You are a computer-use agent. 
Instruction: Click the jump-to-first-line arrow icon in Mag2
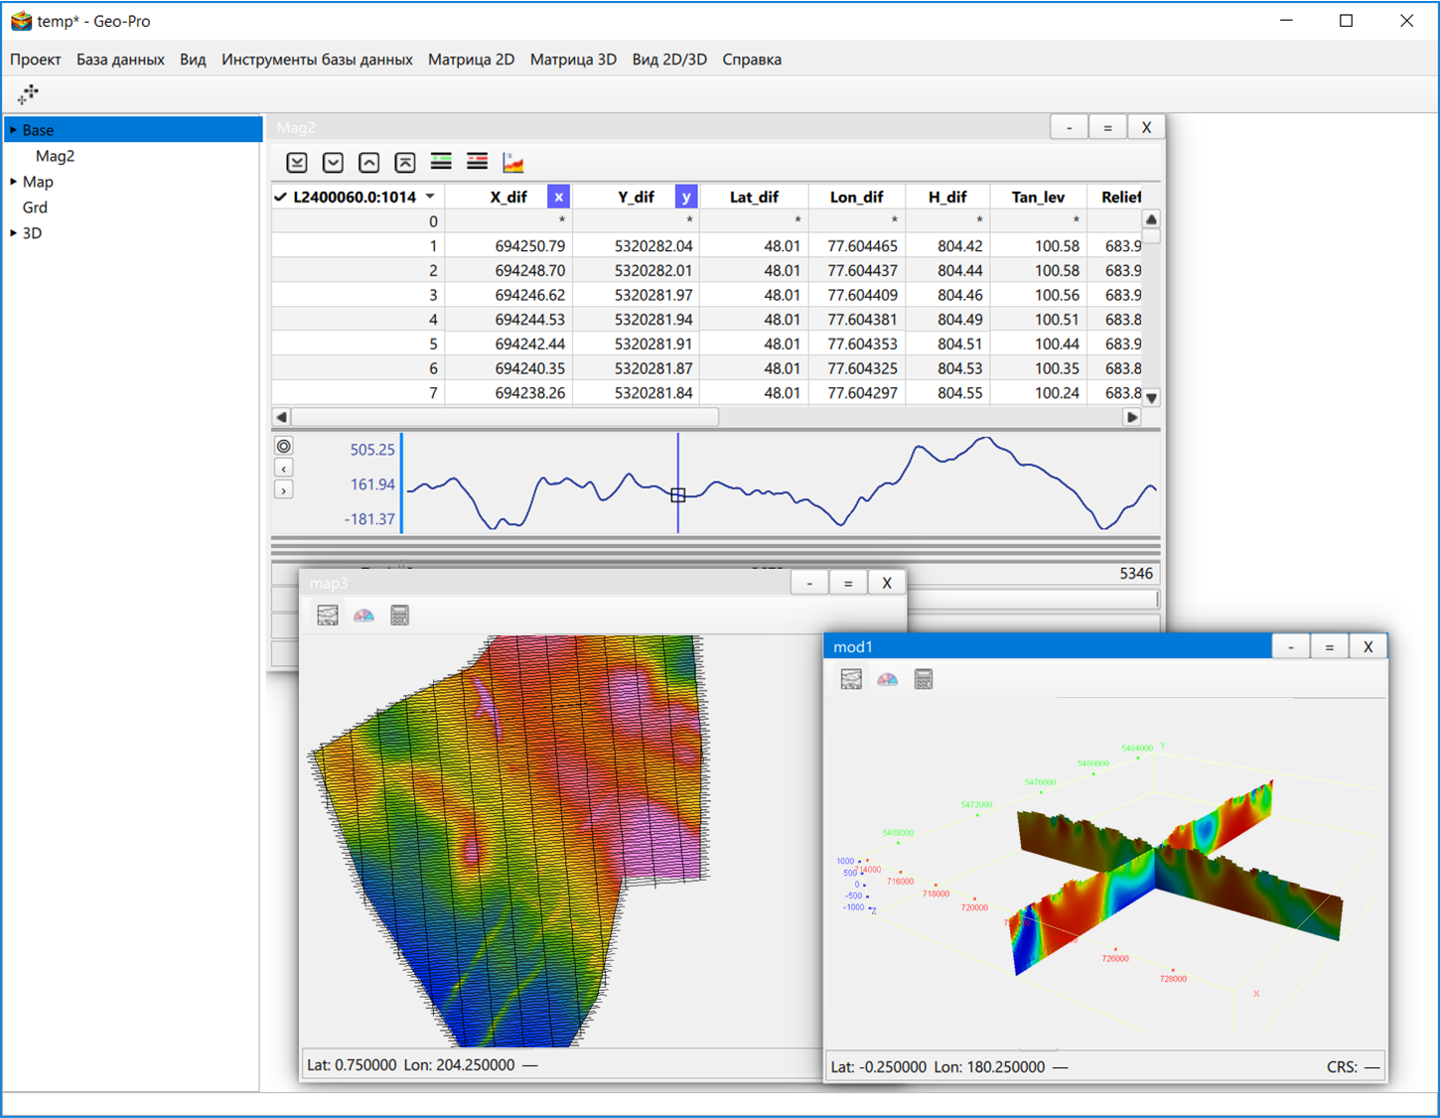pyautogui.click(x=405, y=163)
